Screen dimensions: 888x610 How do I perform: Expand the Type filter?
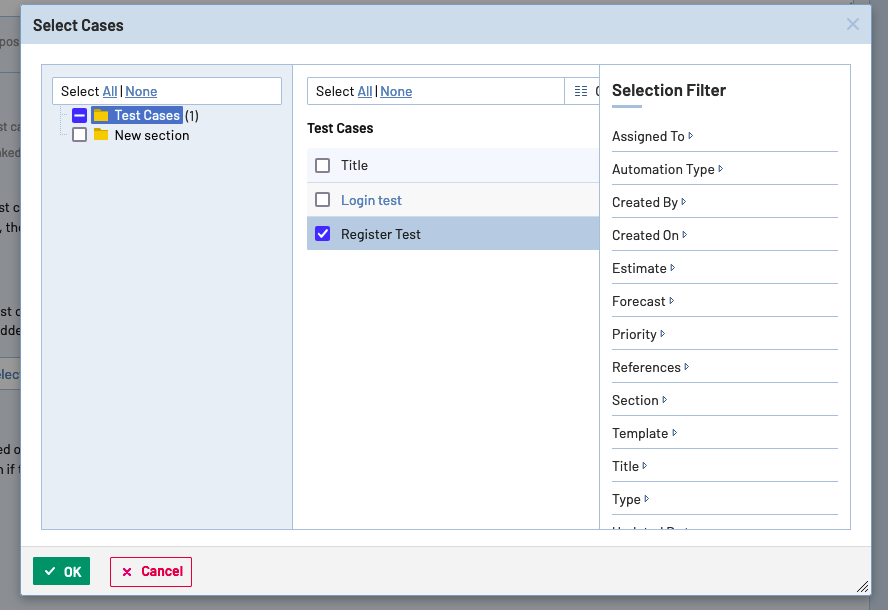630,499
